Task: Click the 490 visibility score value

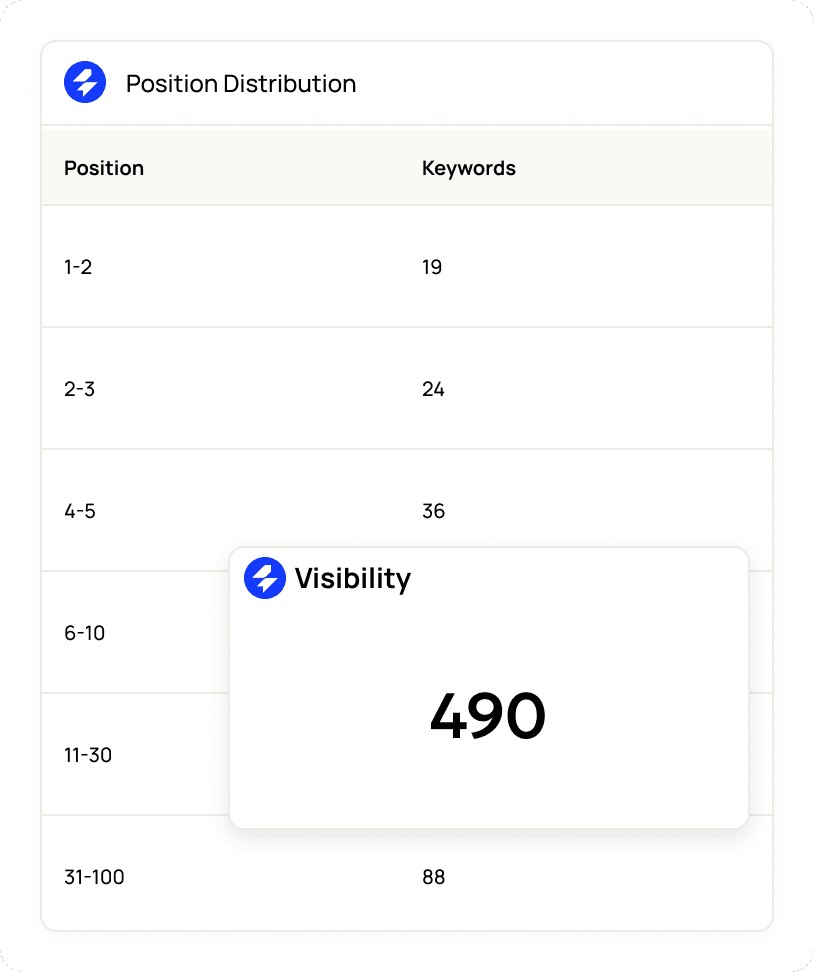Action: click(x=488, y=714)
